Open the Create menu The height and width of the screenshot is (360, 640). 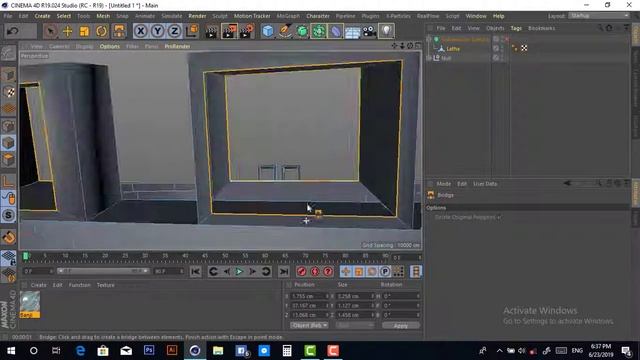(42, 16)
